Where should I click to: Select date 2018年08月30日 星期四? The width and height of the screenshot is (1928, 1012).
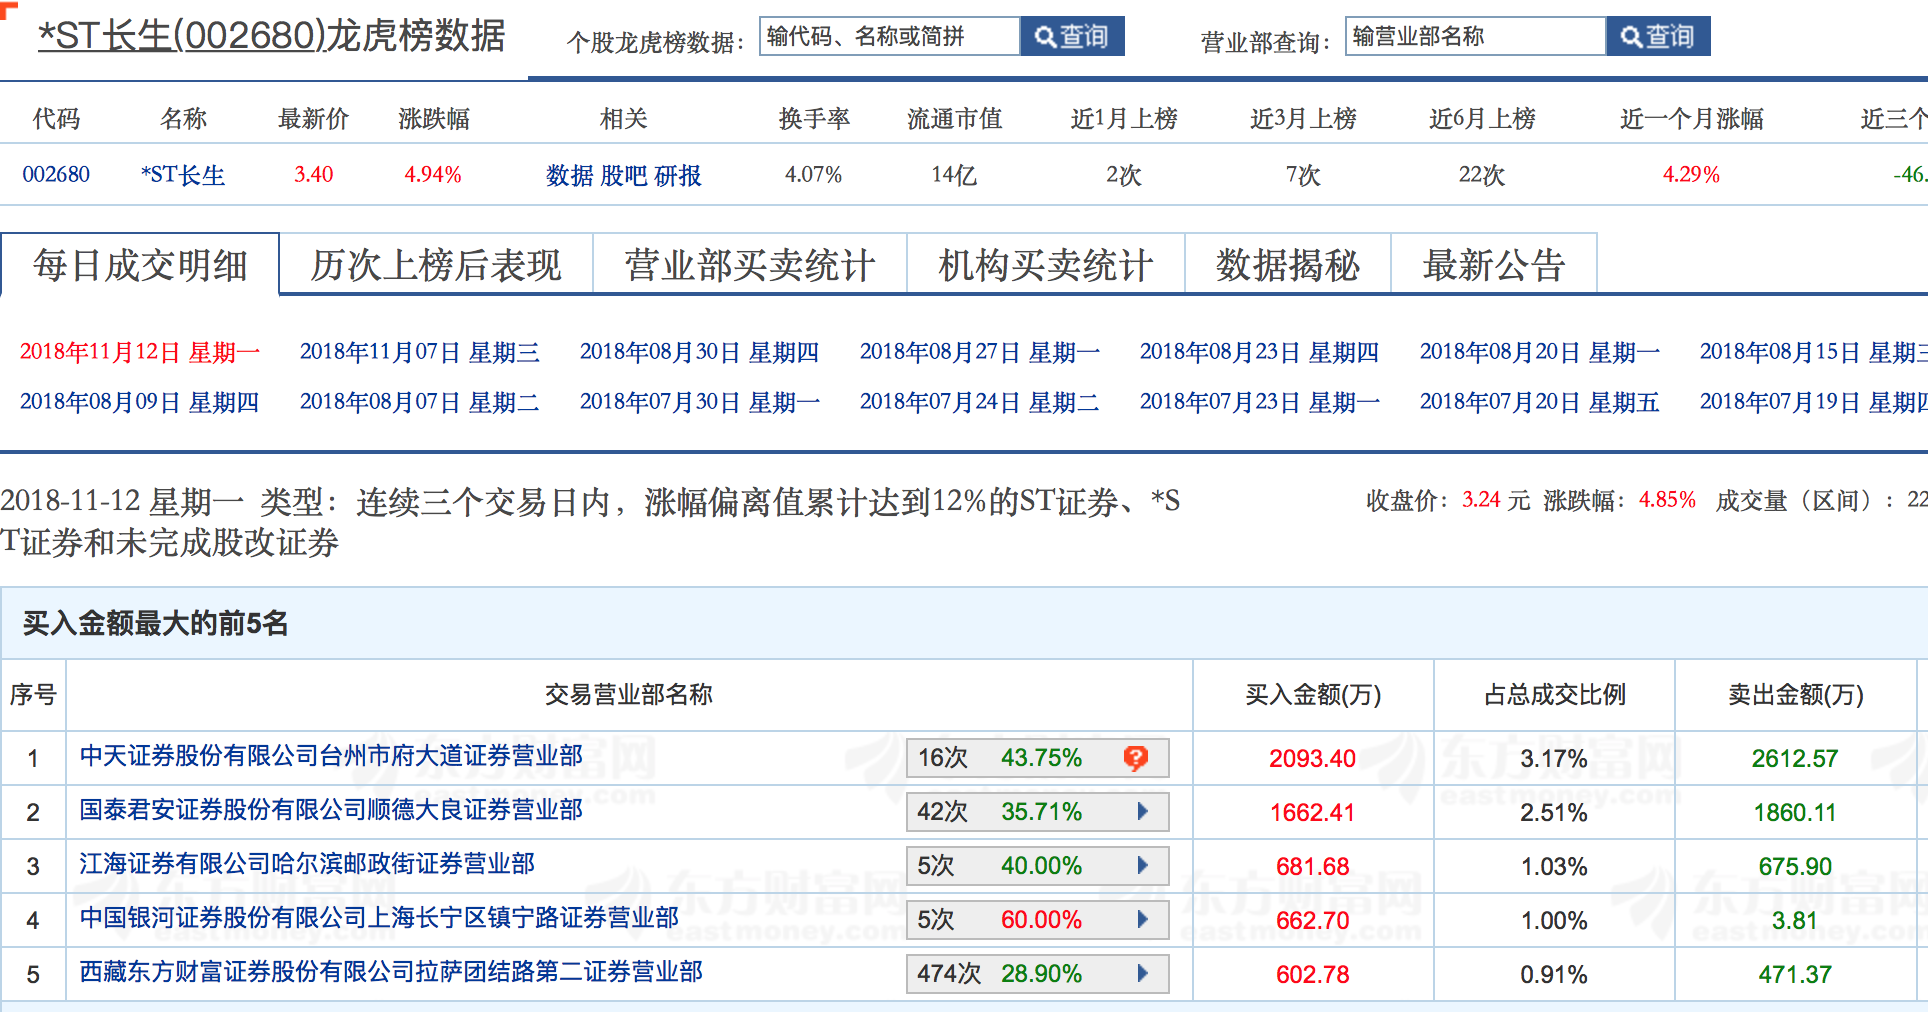[x=700, y=352]
